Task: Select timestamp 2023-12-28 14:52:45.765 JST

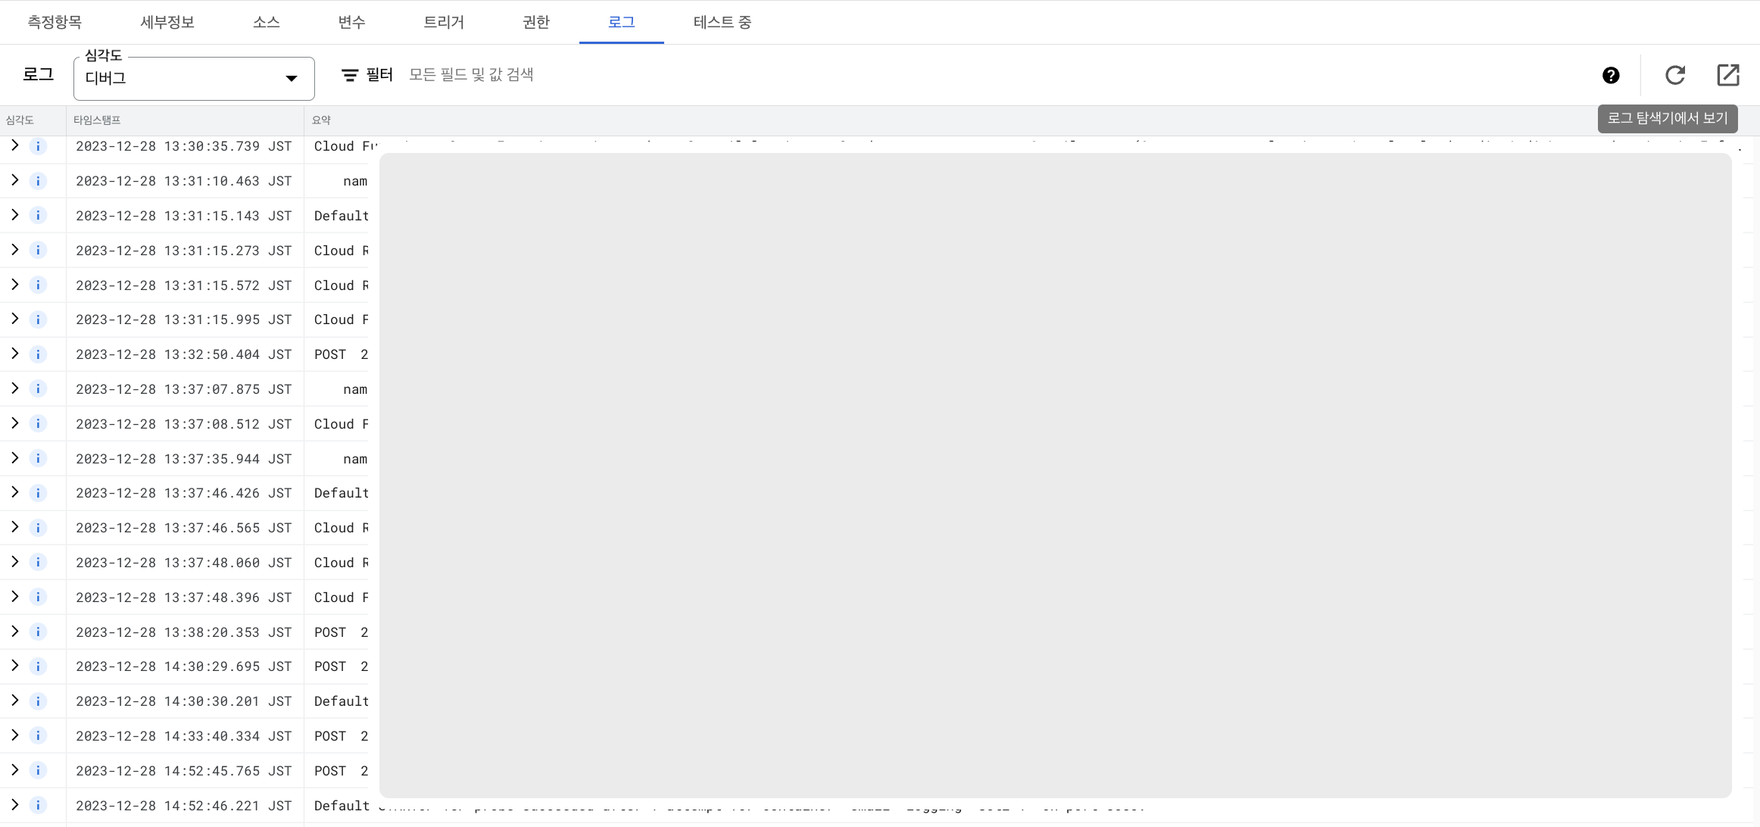Action: [x=184, y=771]
